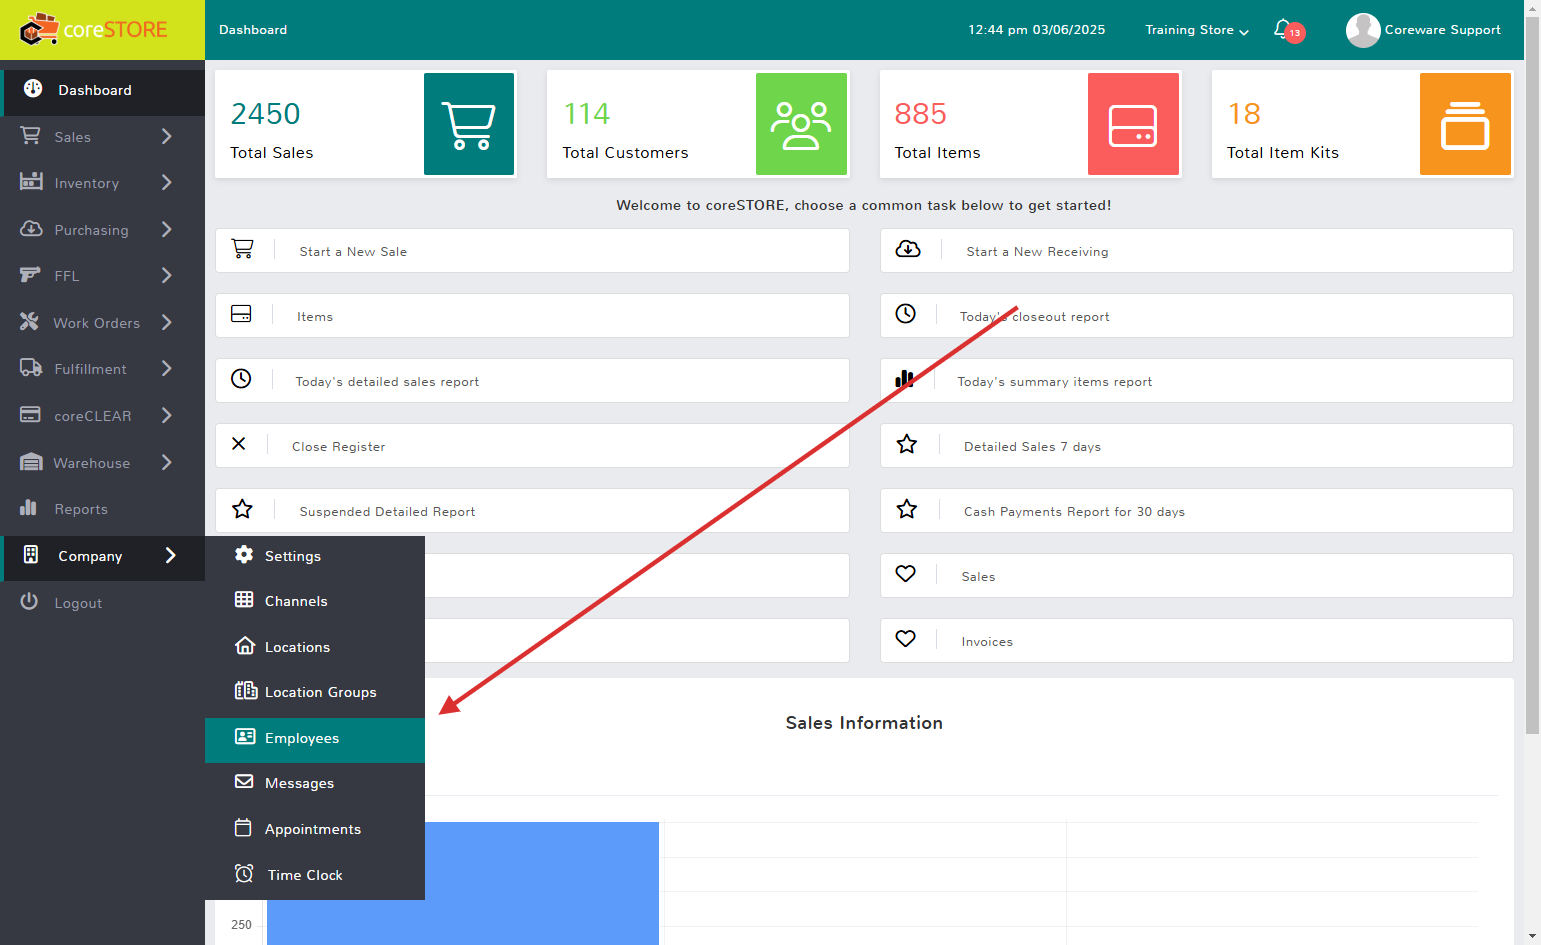Select Dashboard in the sidebar
Screen dimensions: 1541x945
coord(102,90)
